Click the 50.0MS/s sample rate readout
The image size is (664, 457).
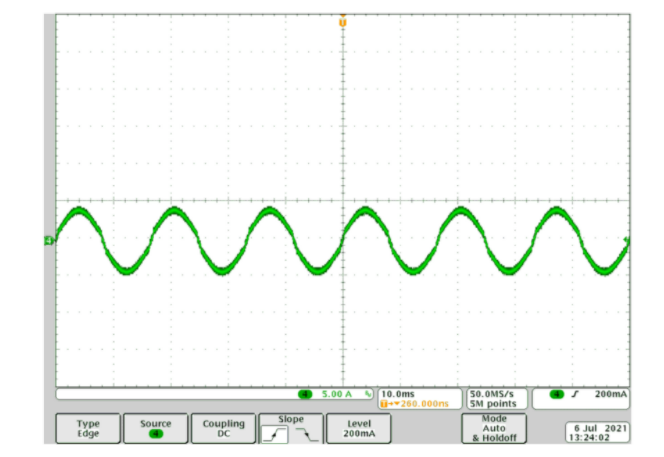pyautogui.click(x=494, y=394)
